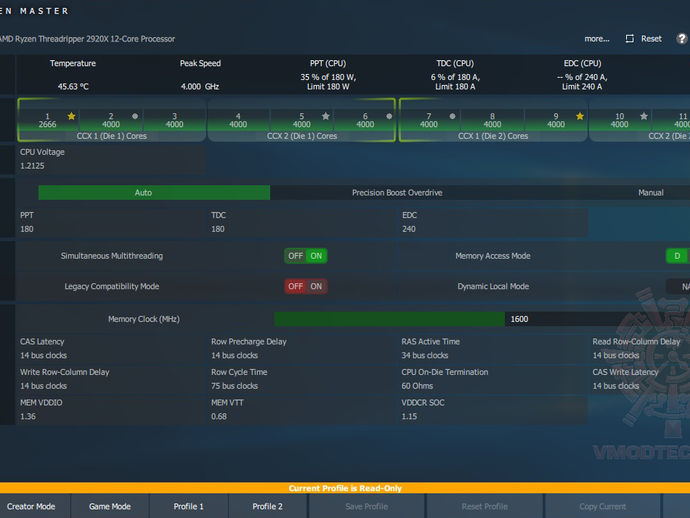This screenshot has height=518, width=690.
Task: Toggle the Simultaneous Multithreading OFF/ON switch
Action: pyautogui.click(x=306, y=256)
